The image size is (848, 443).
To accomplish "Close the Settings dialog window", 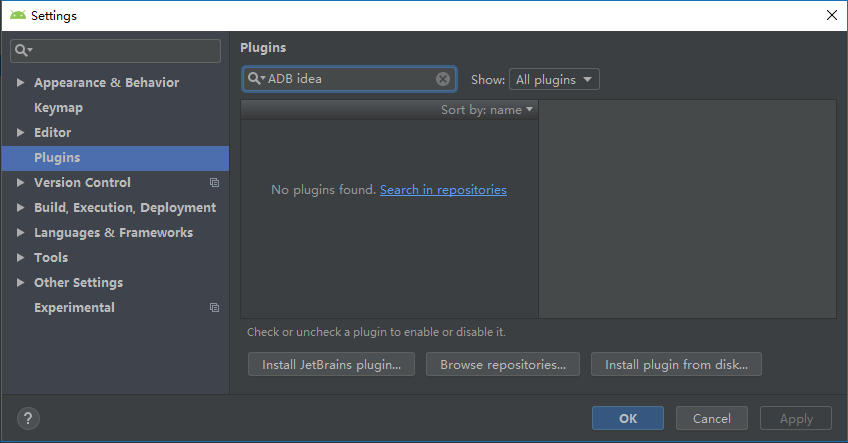I will pyautogui.click(x=831, y=15).
